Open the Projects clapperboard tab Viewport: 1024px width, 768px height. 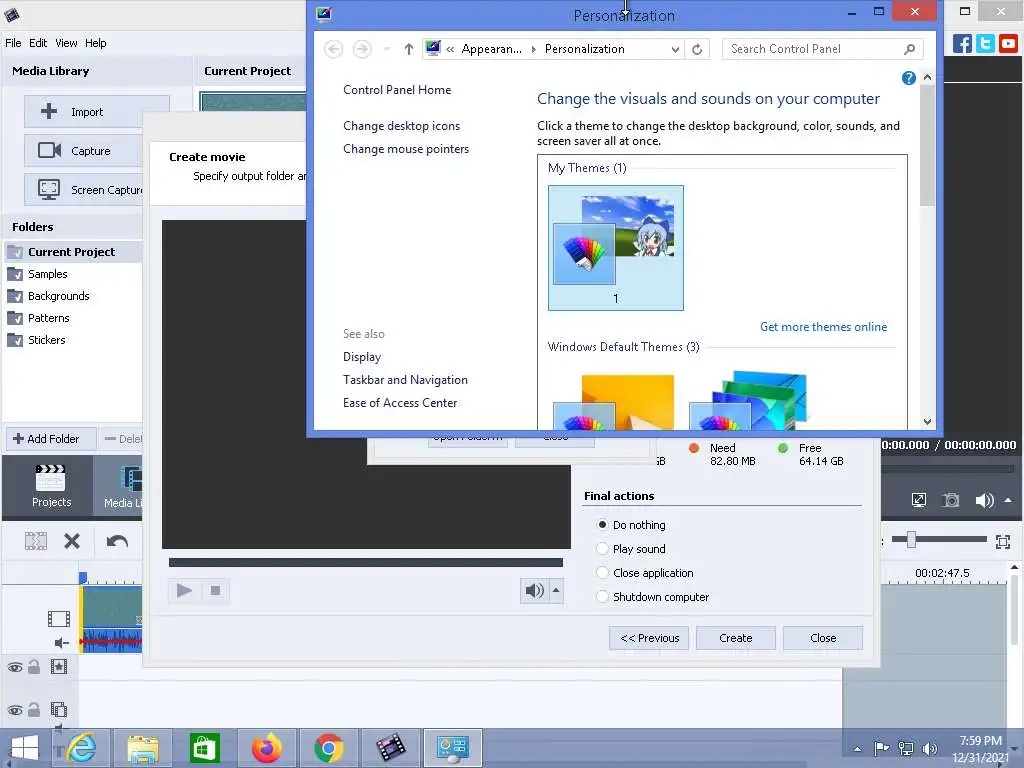(51, 486)
